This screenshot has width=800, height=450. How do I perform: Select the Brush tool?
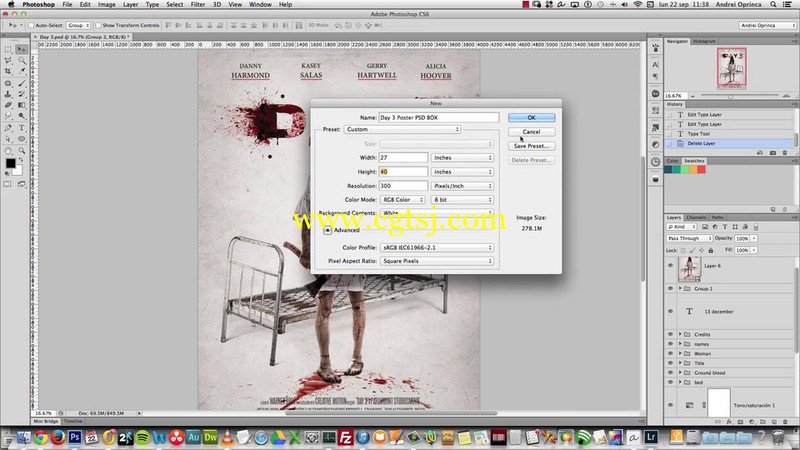point(21,83)
